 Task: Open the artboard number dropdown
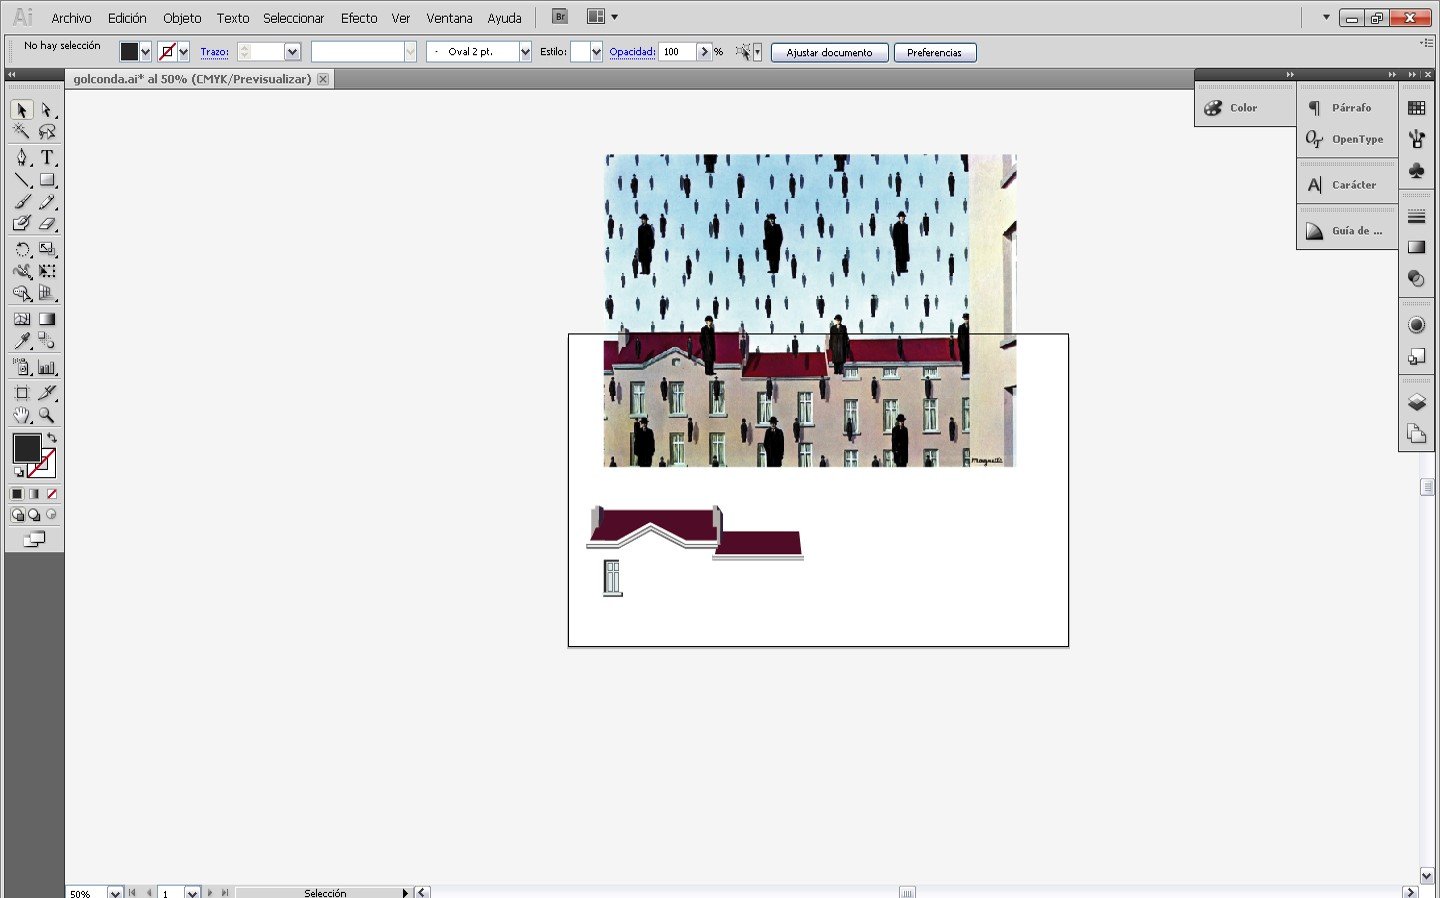click(192, 892)
